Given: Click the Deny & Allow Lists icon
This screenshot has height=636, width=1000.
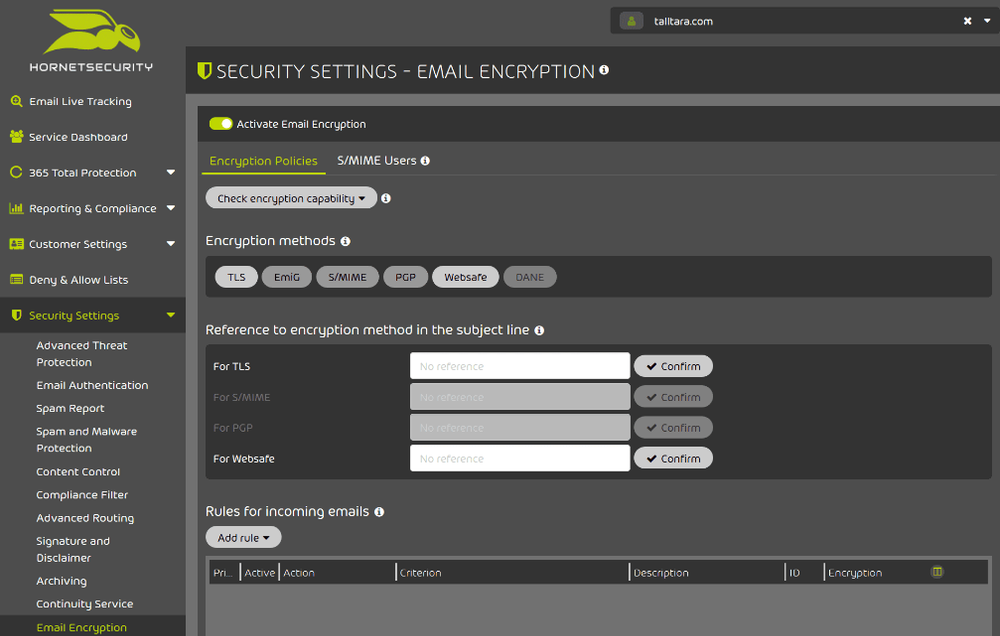Looking at the screenshot, I should (17, 279).
